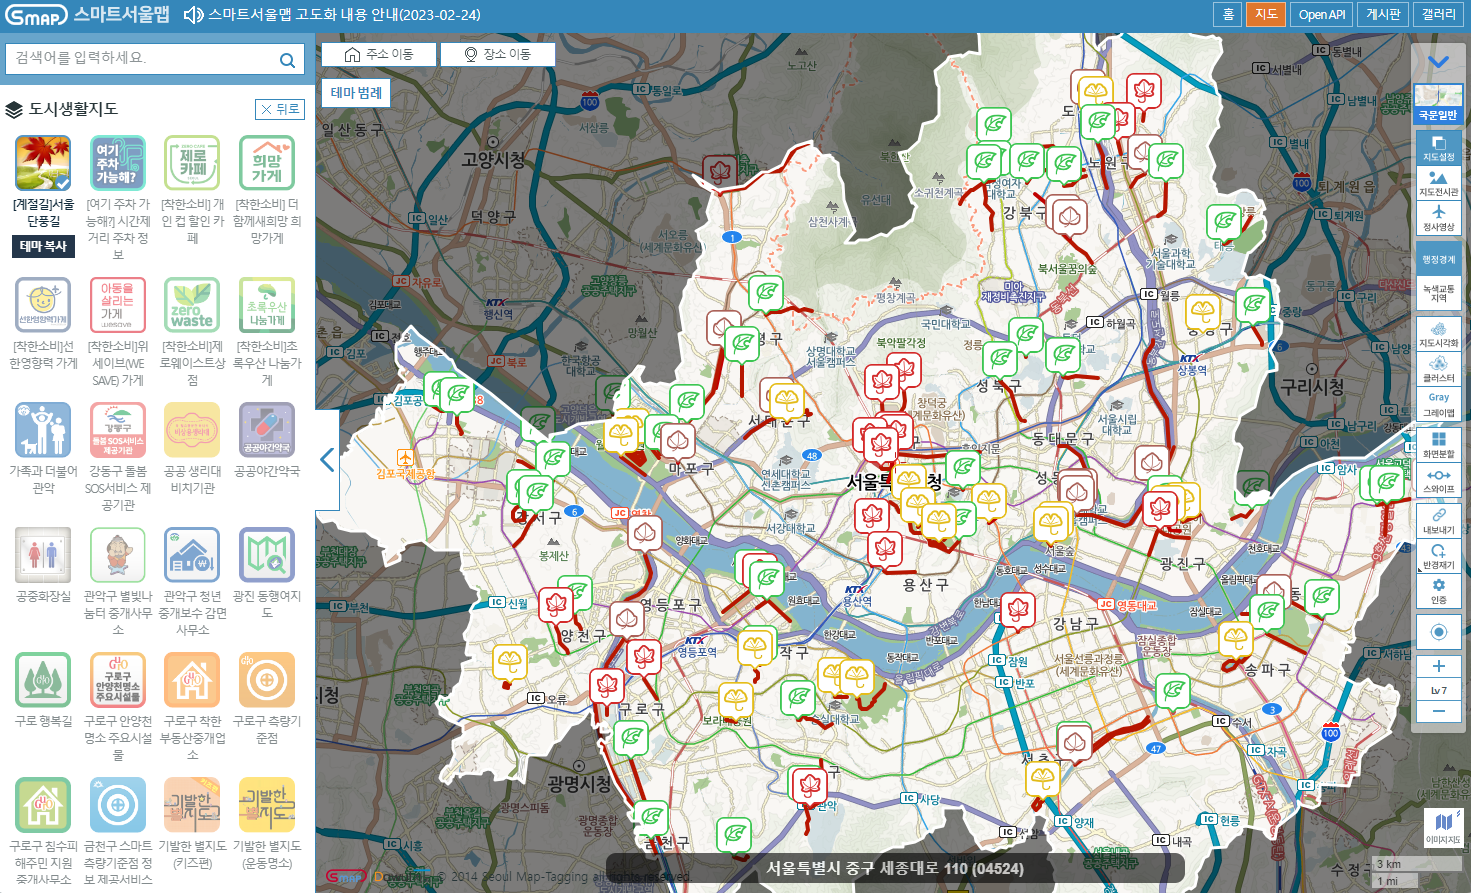Open the 광진 동행여지도 theme

pyautogui.click(x=267, y=555)
